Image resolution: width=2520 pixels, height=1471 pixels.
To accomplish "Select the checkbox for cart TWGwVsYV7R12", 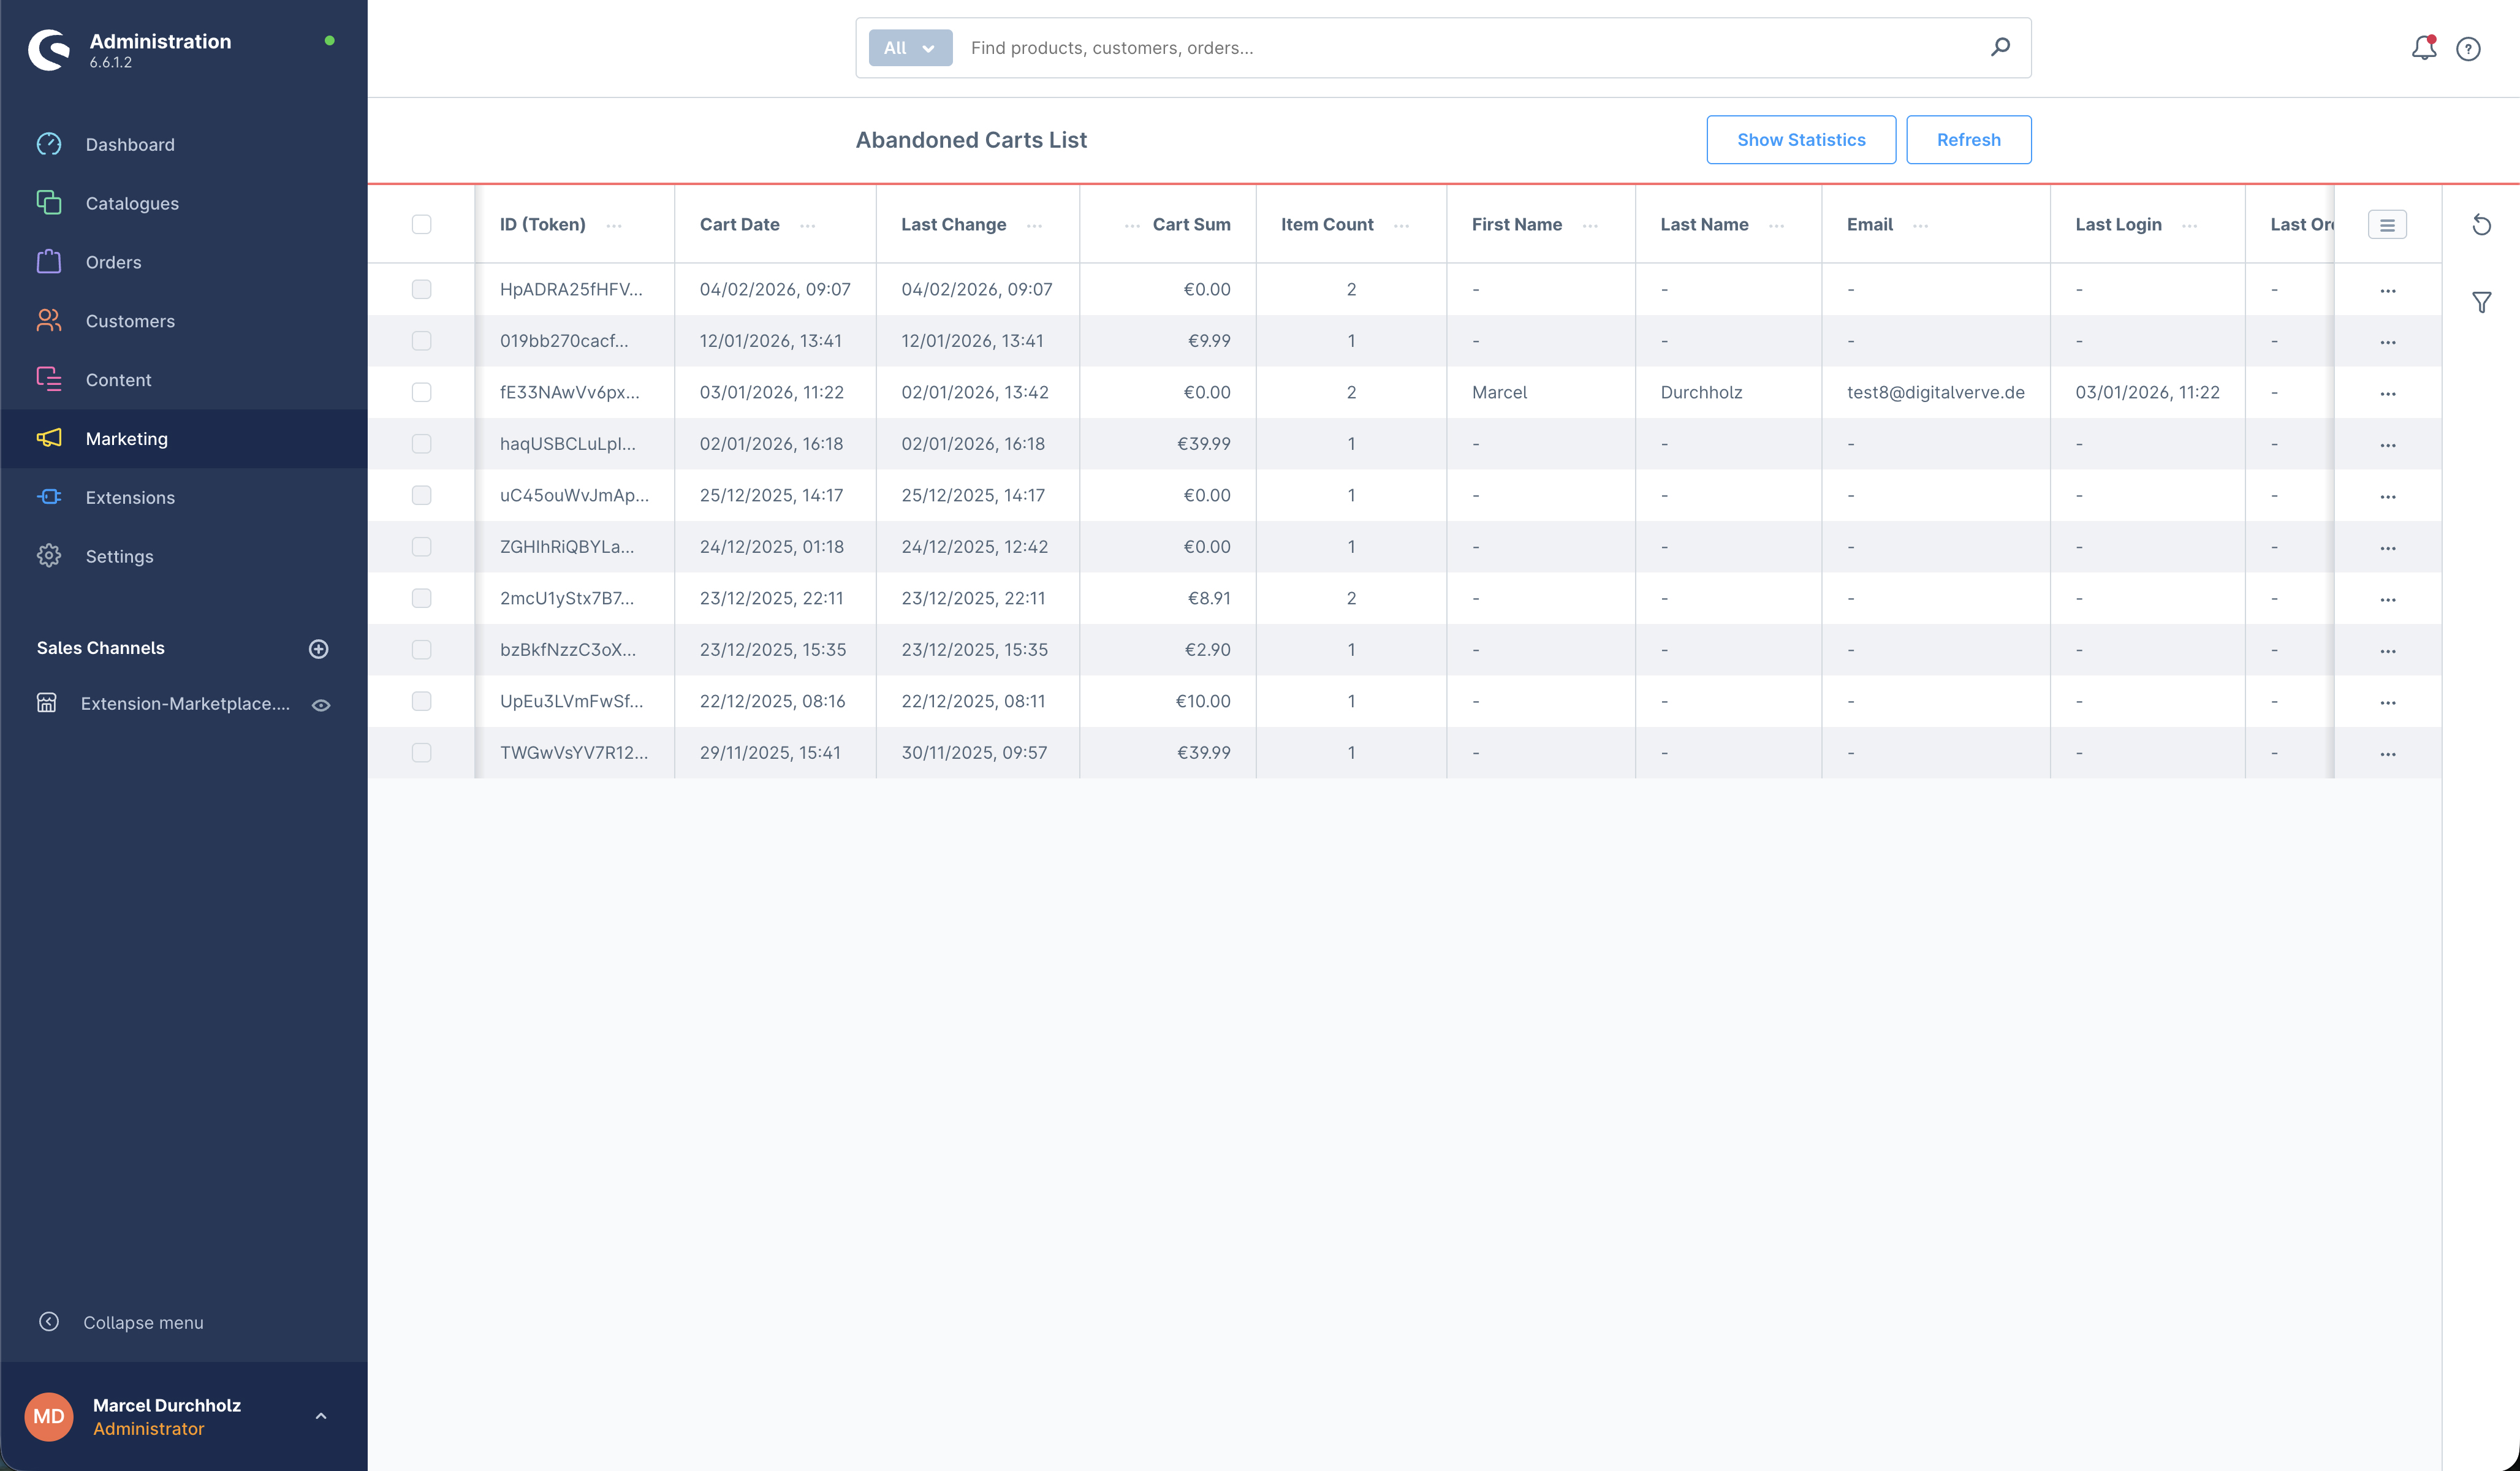I will (421, 753).
